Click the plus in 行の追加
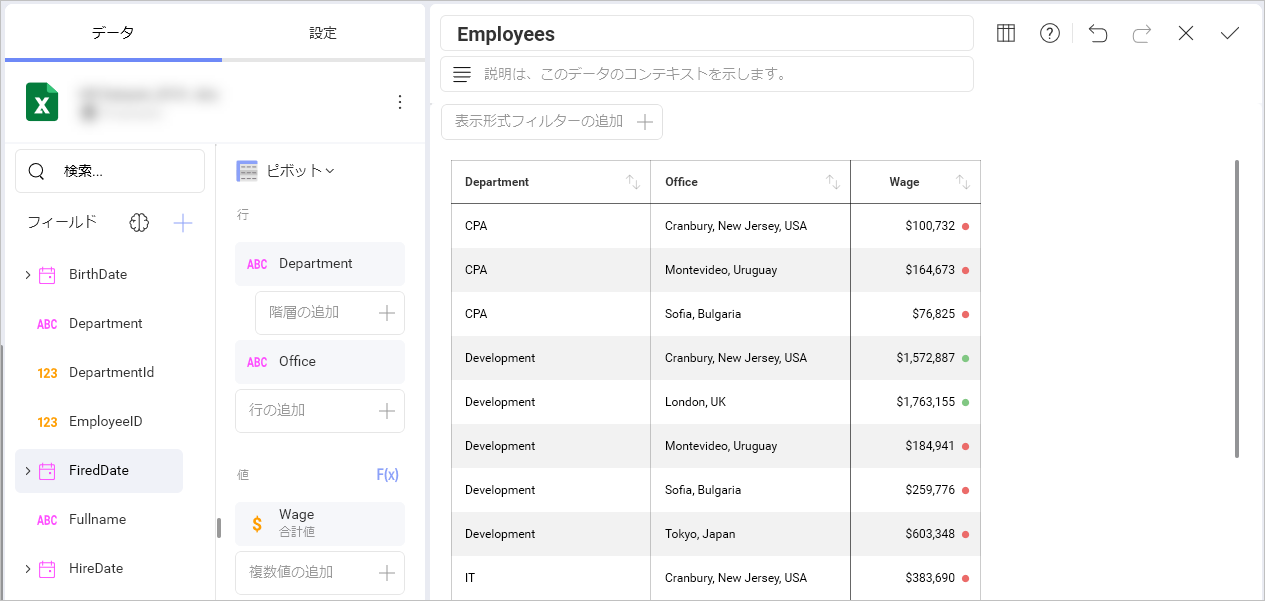Viewport: 1265px width, 601px height. point(387,411)
